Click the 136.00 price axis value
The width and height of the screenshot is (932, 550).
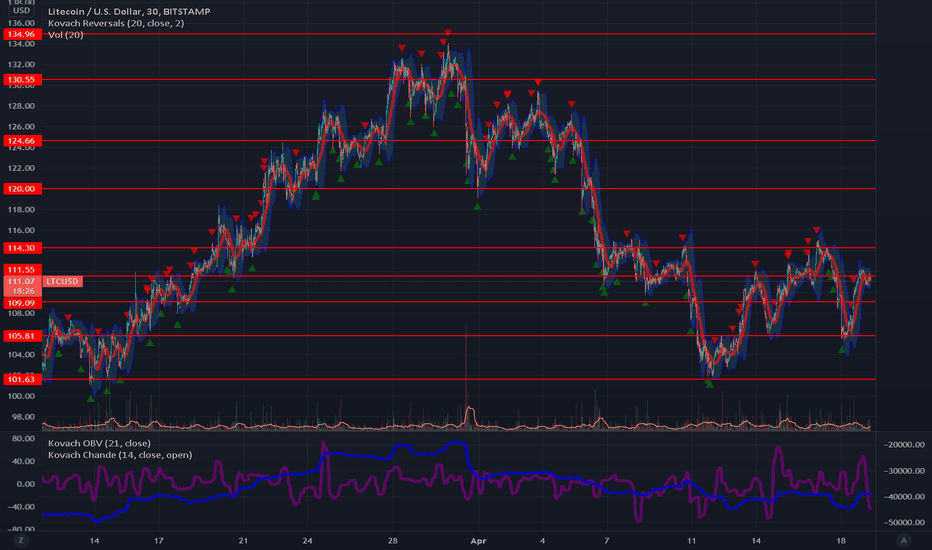[x=21, y=23]
